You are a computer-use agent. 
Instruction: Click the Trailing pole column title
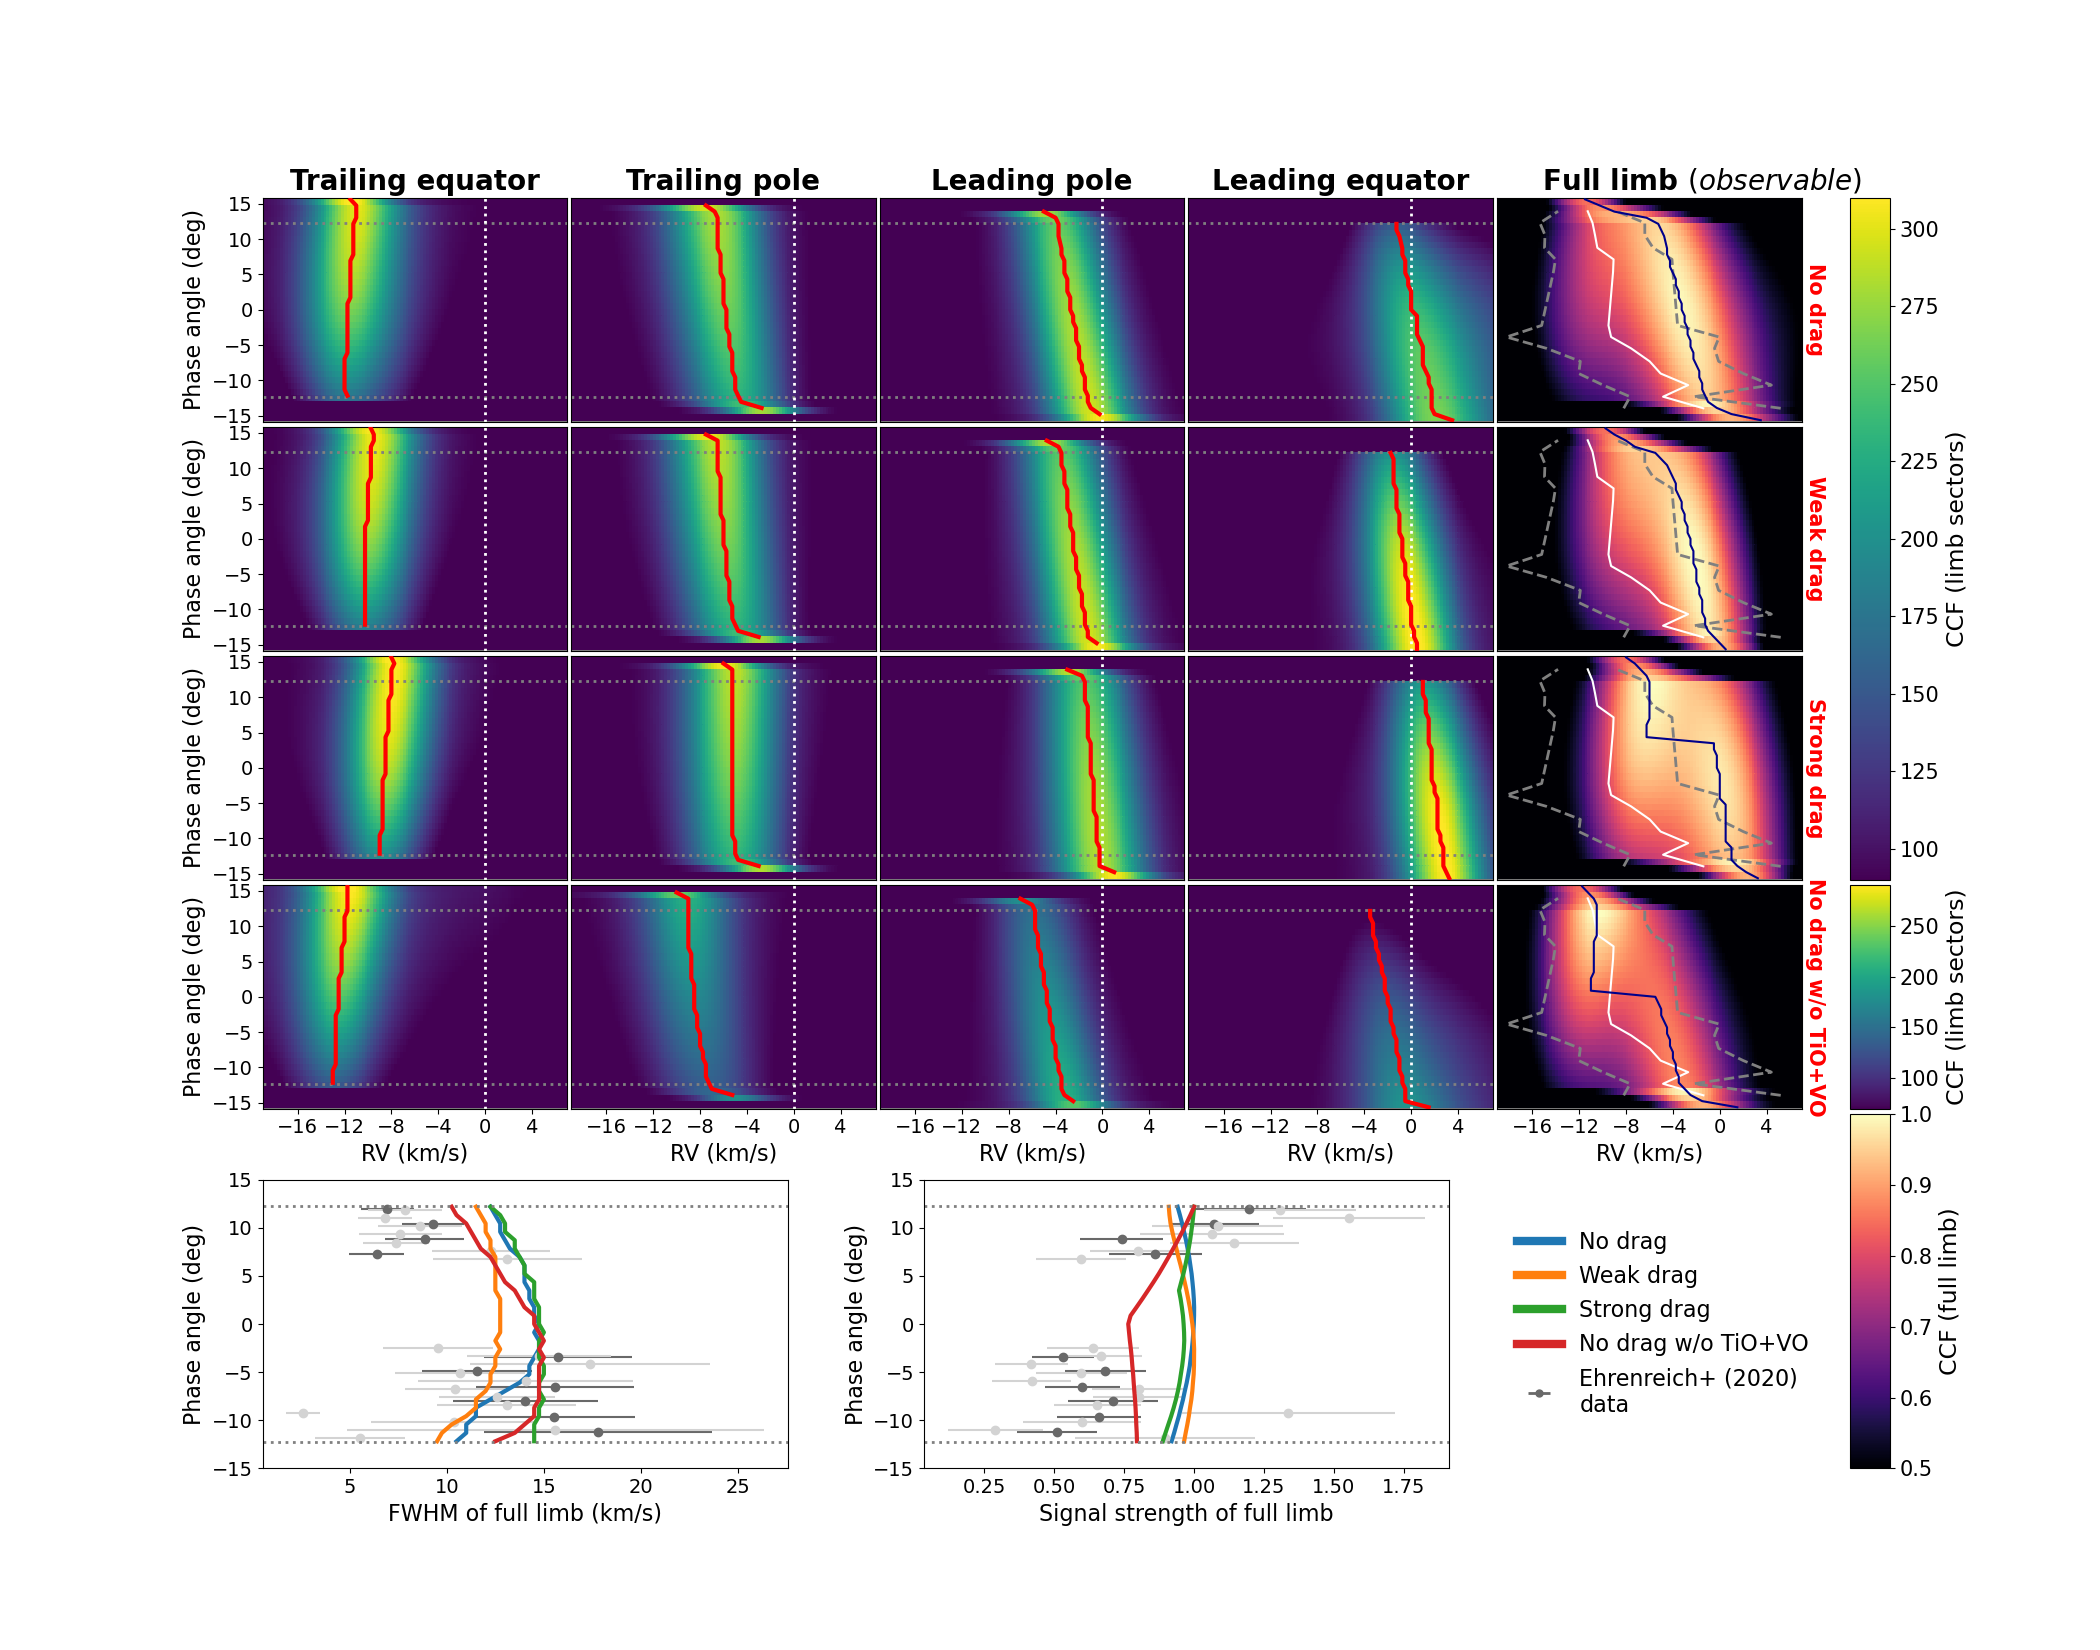coord(722,181)
